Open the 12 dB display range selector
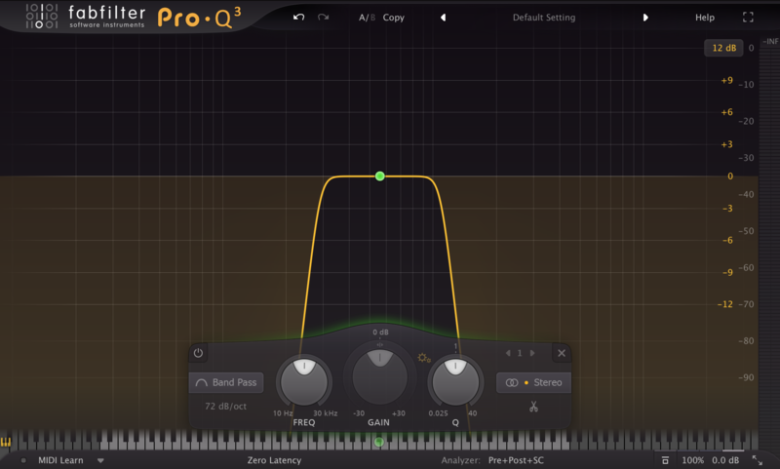Screen dimensions: 780x469 724,48
